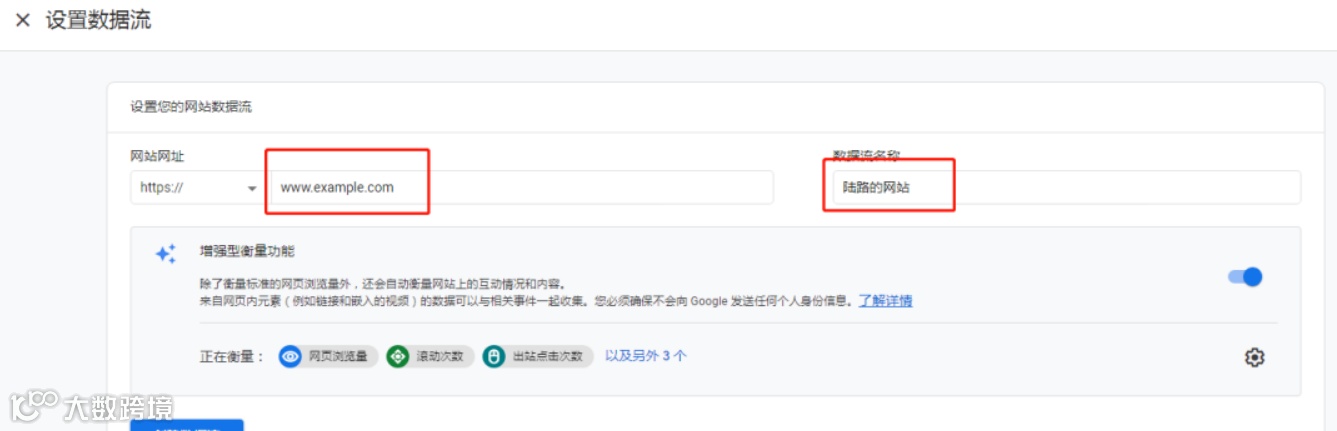Close the 设置数据流 panel with the X

(23, 20)
